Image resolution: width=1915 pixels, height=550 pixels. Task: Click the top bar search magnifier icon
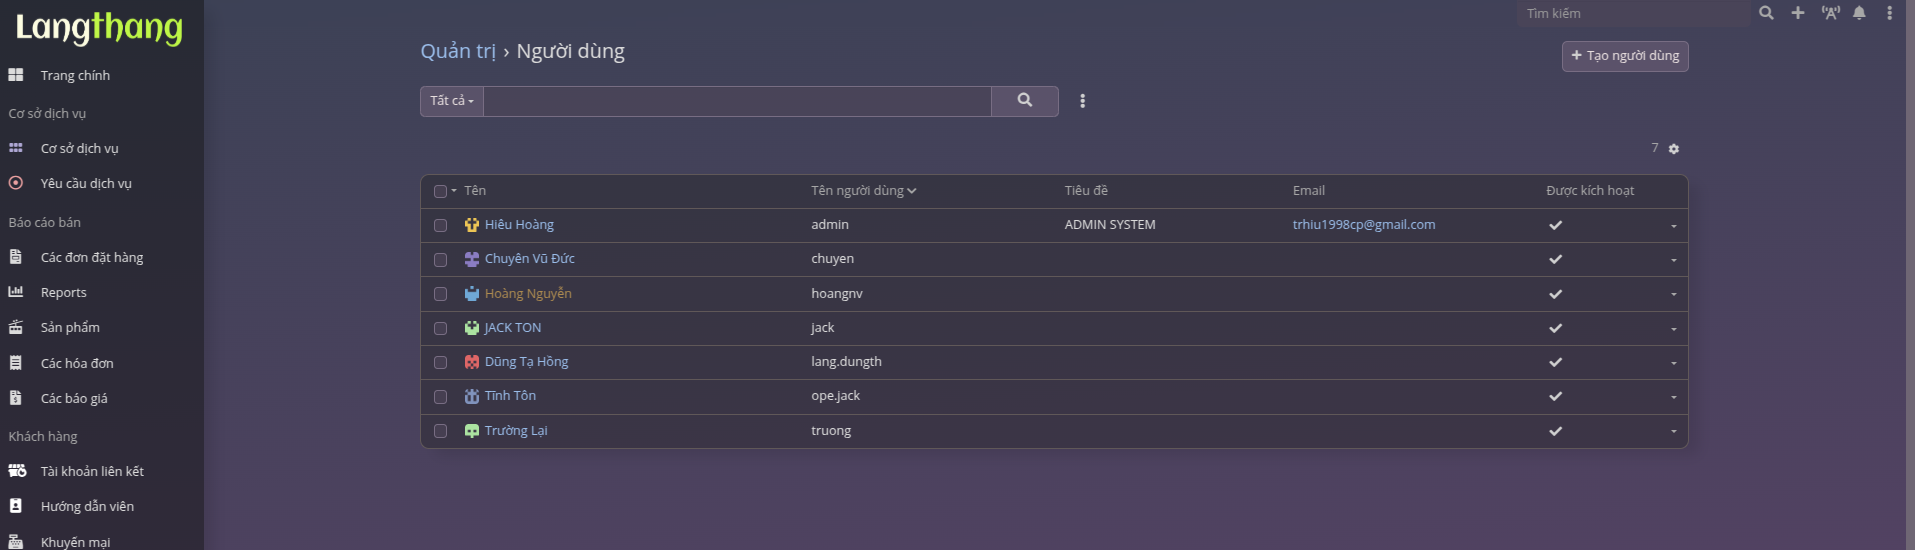(x=1766, y=13)
